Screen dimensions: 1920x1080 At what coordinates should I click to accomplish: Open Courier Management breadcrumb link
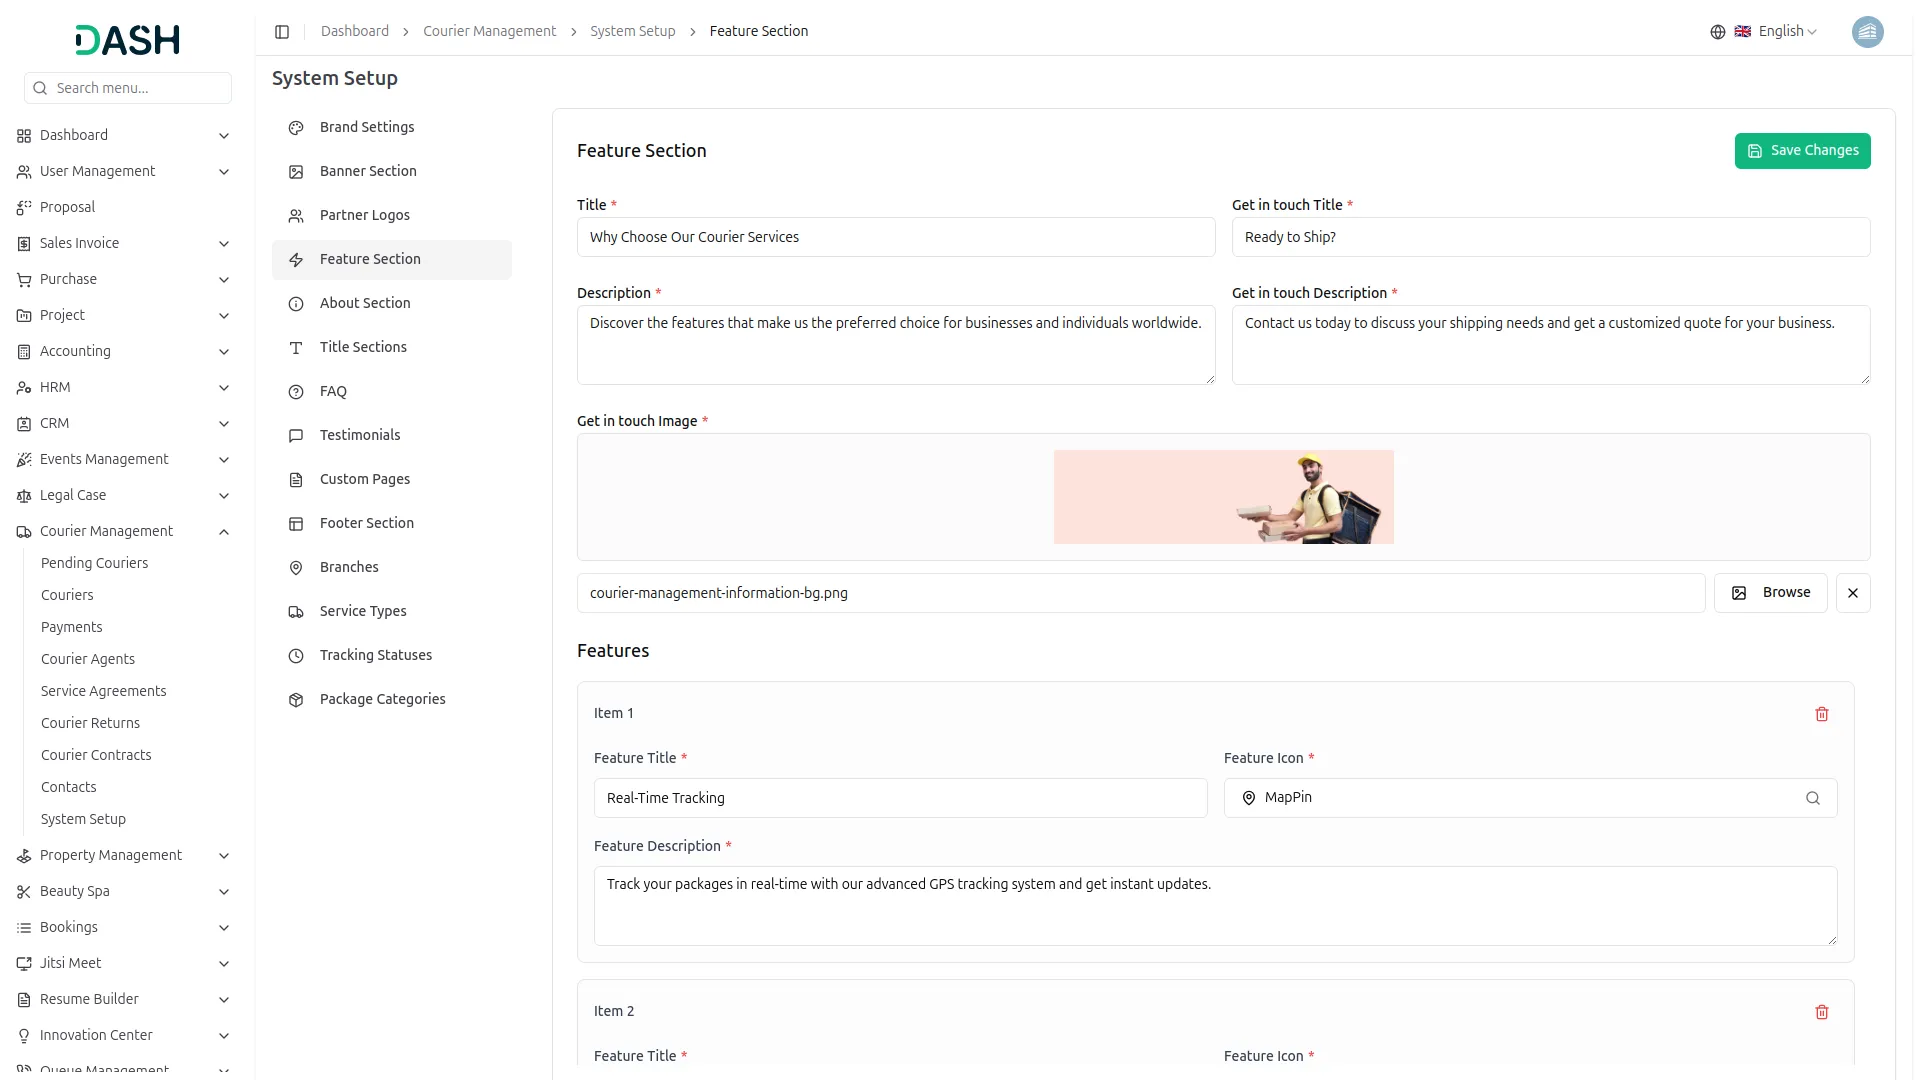[x=489, y=32]
